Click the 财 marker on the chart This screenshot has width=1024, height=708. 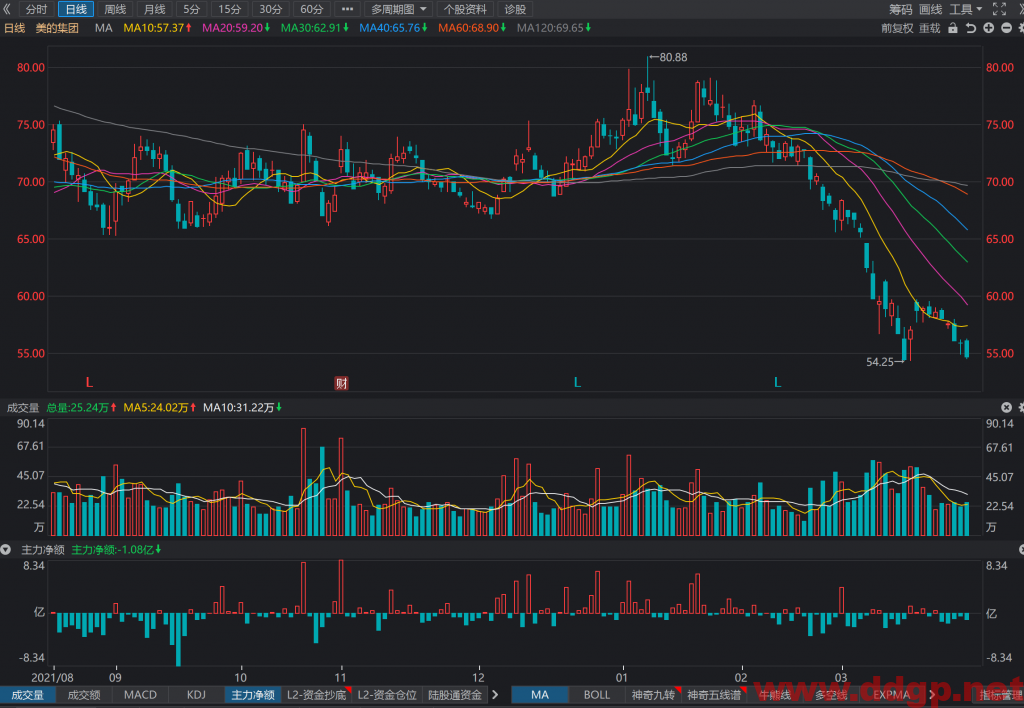341,383
